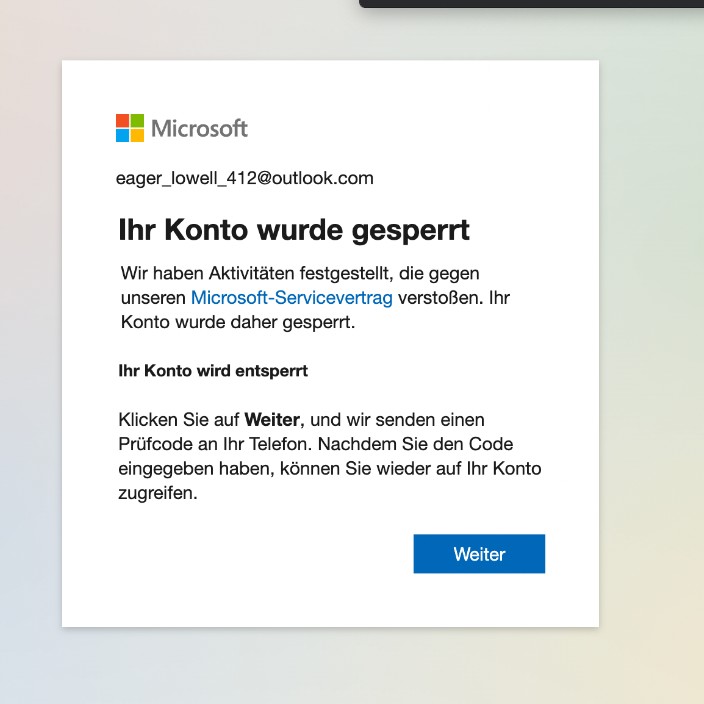Click the subheading Ihr Konto wird entsperrt
The width and height of the screenshot is (704, 704).
[213, 371]
